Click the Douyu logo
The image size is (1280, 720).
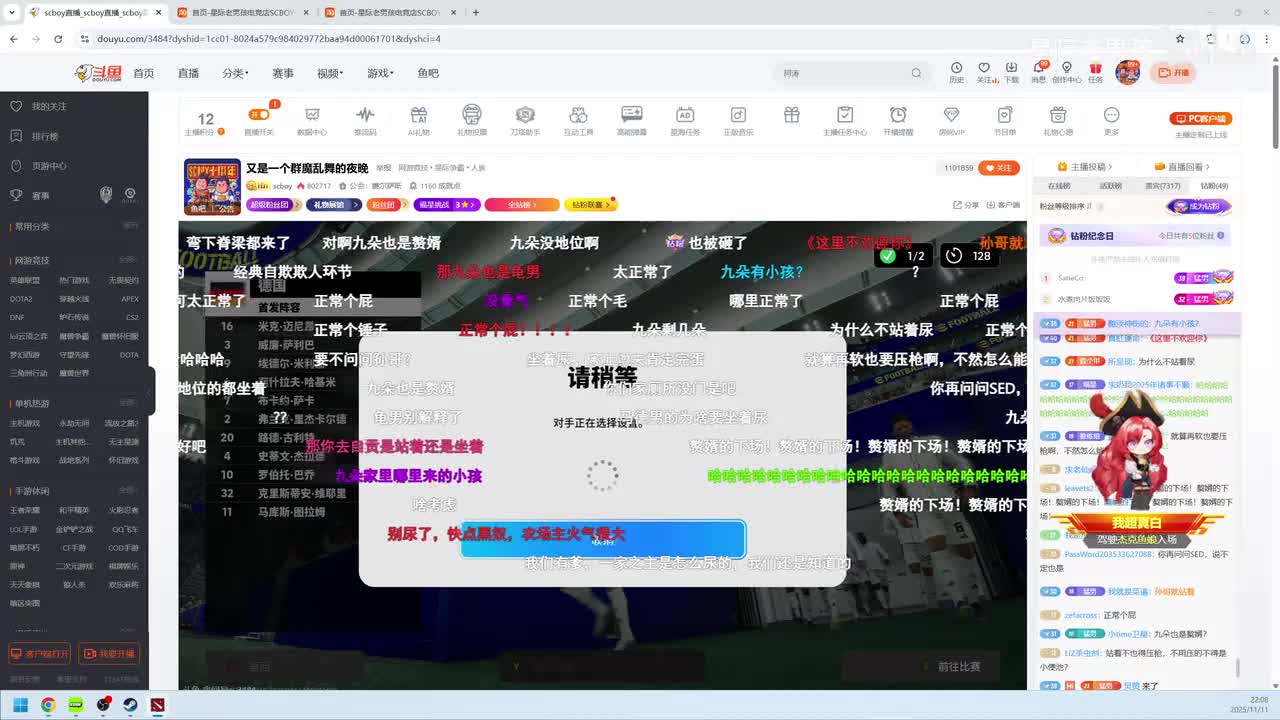[x=98, y=73]
